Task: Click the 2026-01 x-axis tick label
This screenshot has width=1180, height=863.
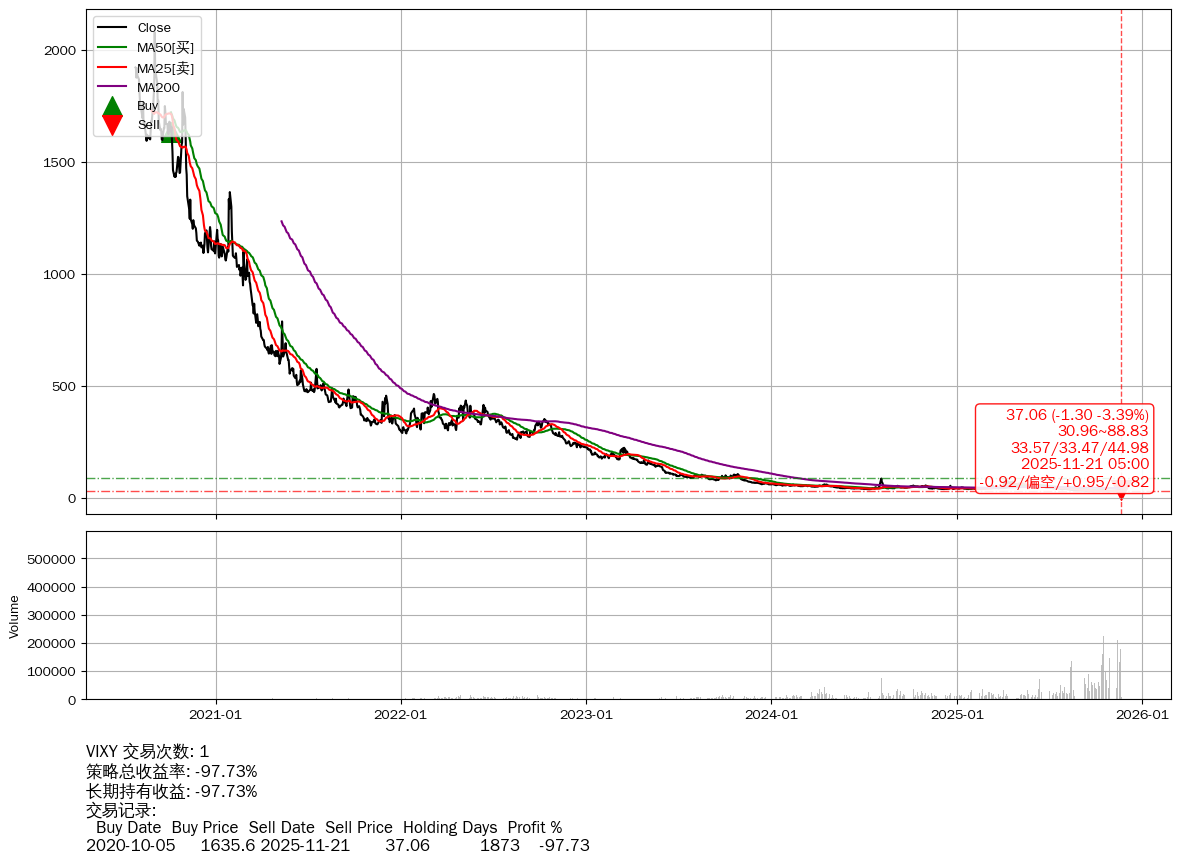Action: pos(1142,715)
